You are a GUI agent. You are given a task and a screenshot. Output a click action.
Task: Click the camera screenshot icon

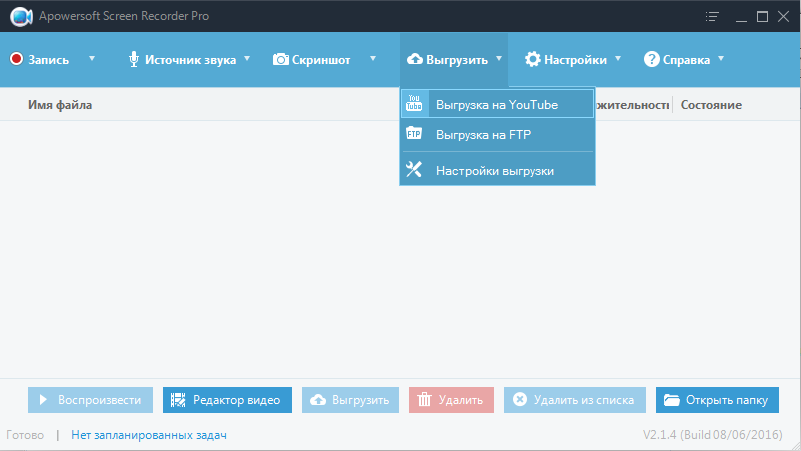pyautogui.click(x=280, y=59)
